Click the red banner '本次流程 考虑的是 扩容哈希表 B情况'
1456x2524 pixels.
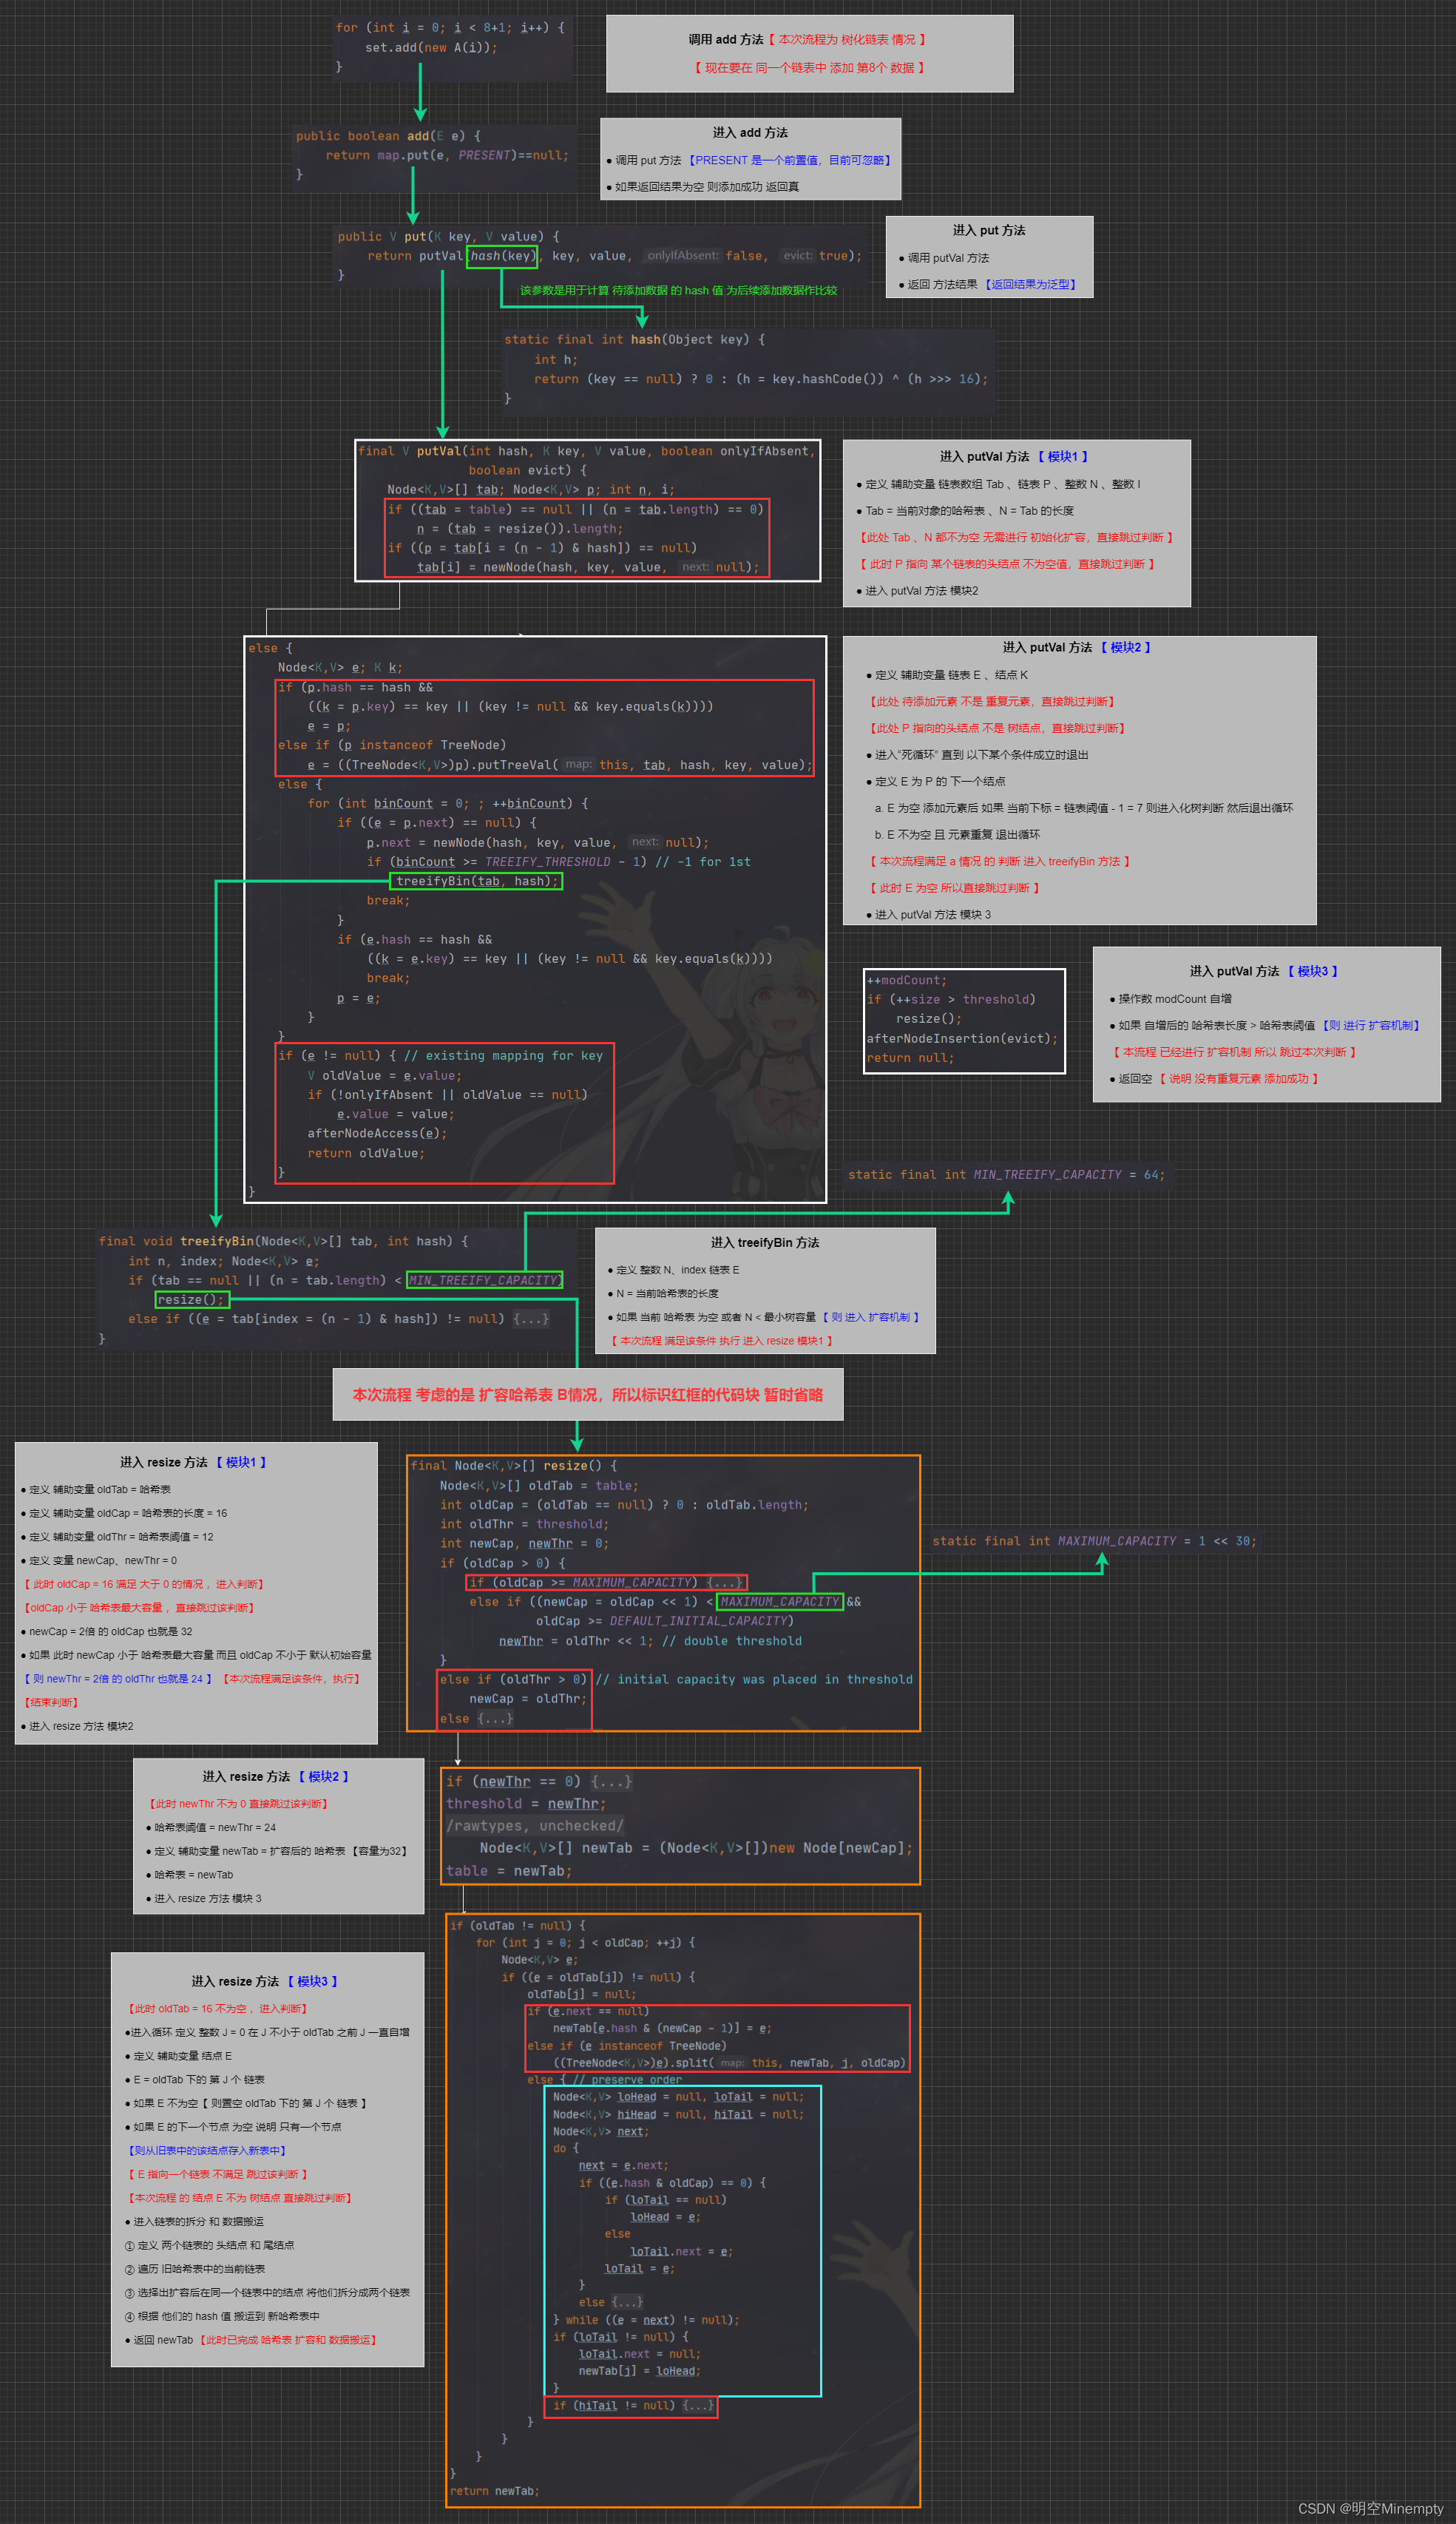(x=588, y=1394)
